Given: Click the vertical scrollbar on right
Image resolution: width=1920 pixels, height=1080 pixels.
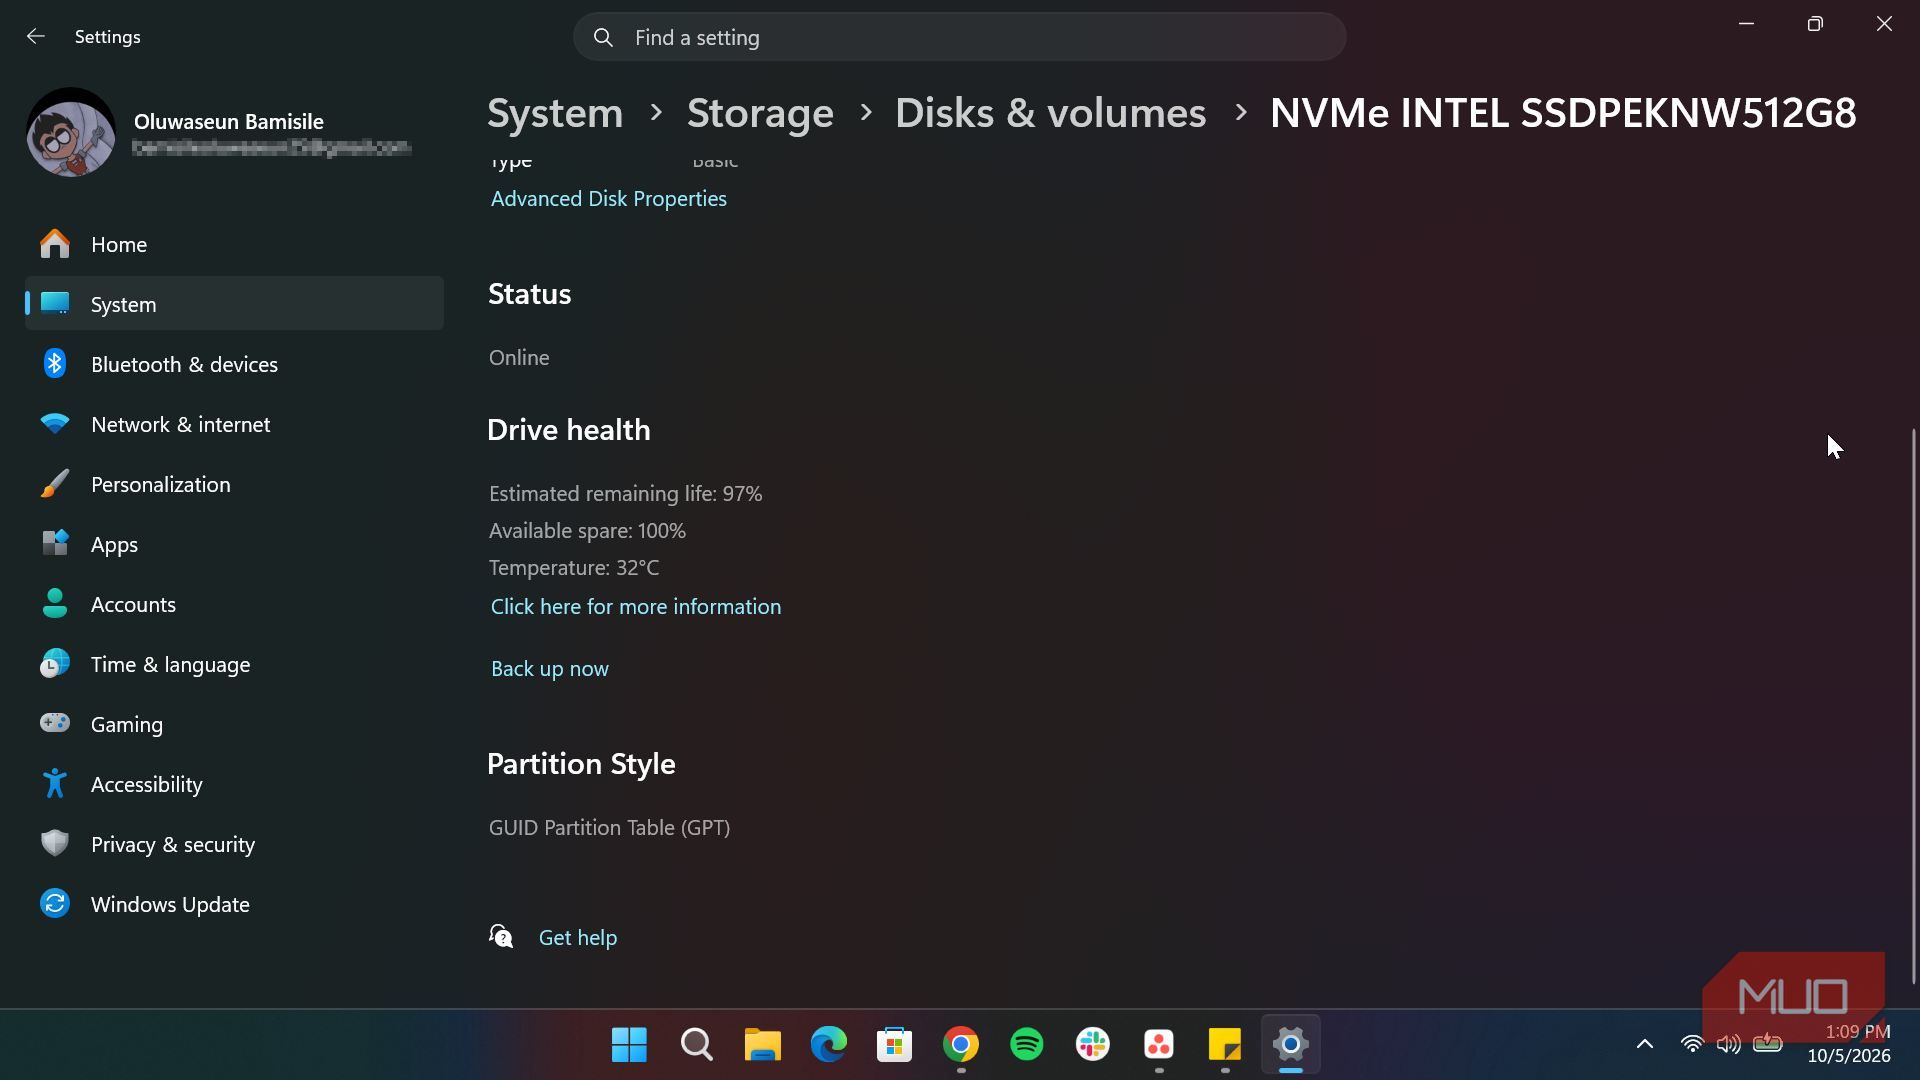Looking at the screenshot, I should pos(1914,705).
